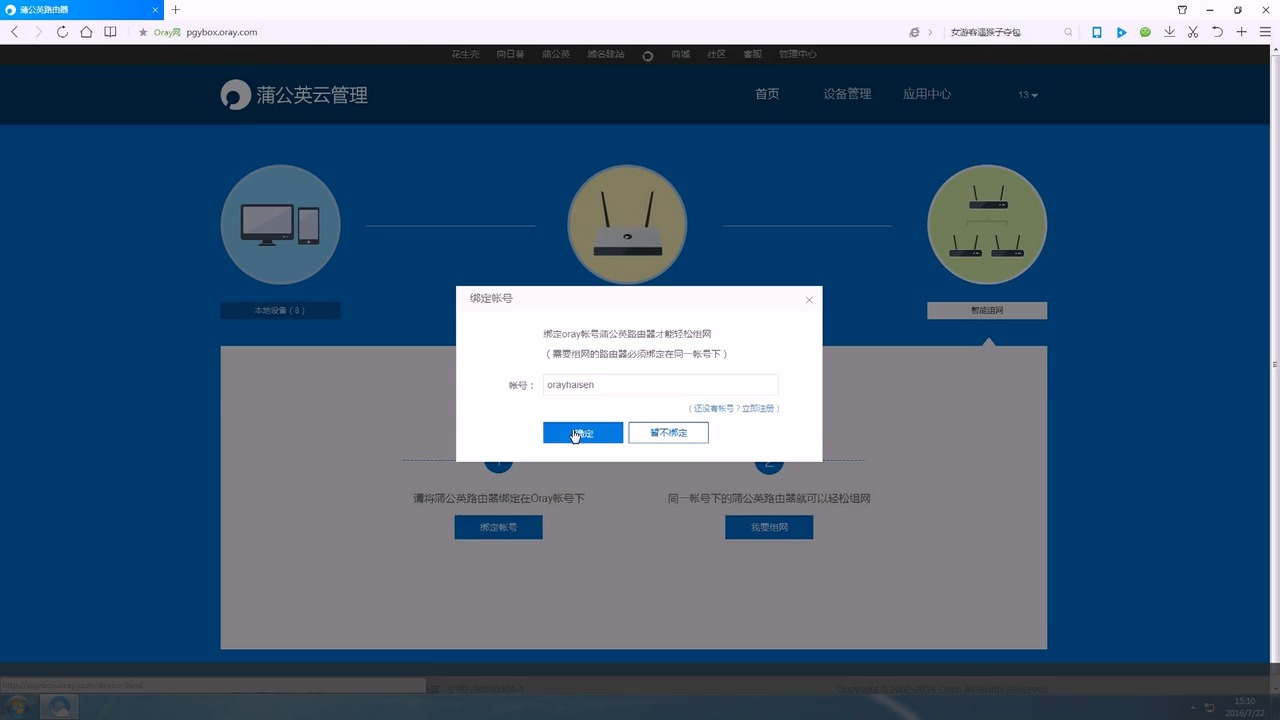Screen dimensions: 1280x720
Task: Click the blue play video icon
Action: [1121, 32]
